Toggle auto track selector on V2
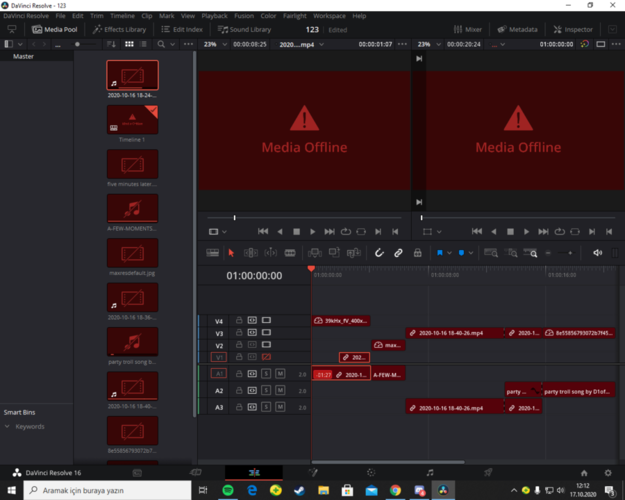 (252, 344)
